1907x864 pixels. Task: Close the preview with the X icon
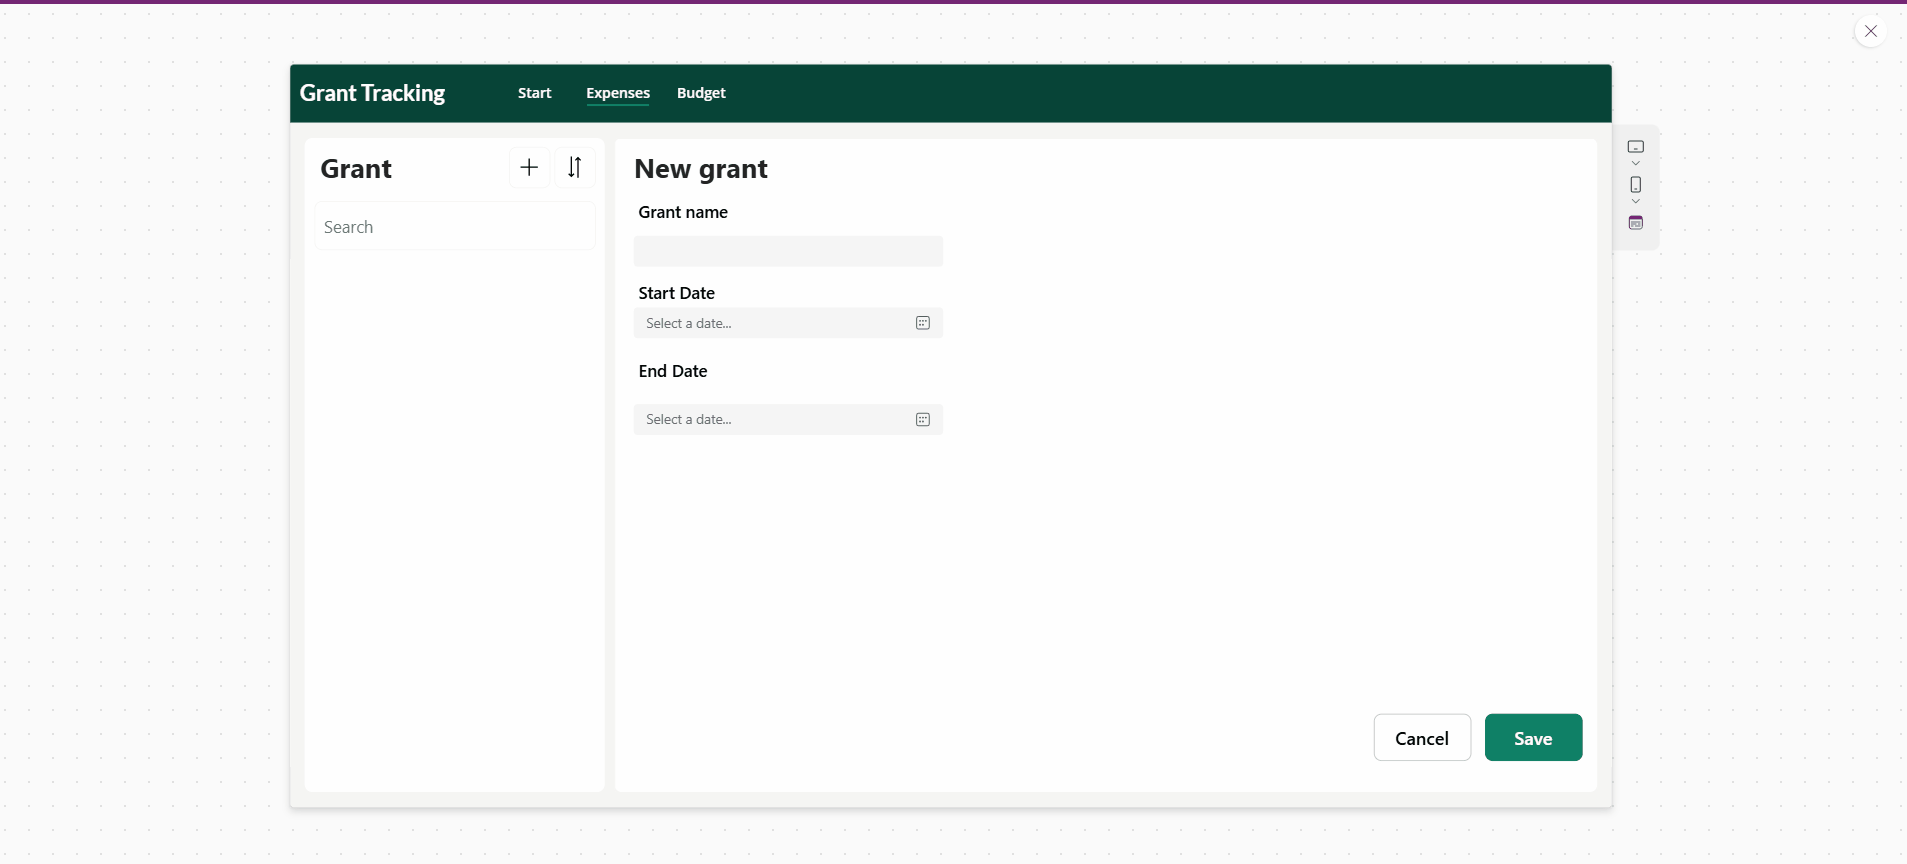tap(1870, 31)
